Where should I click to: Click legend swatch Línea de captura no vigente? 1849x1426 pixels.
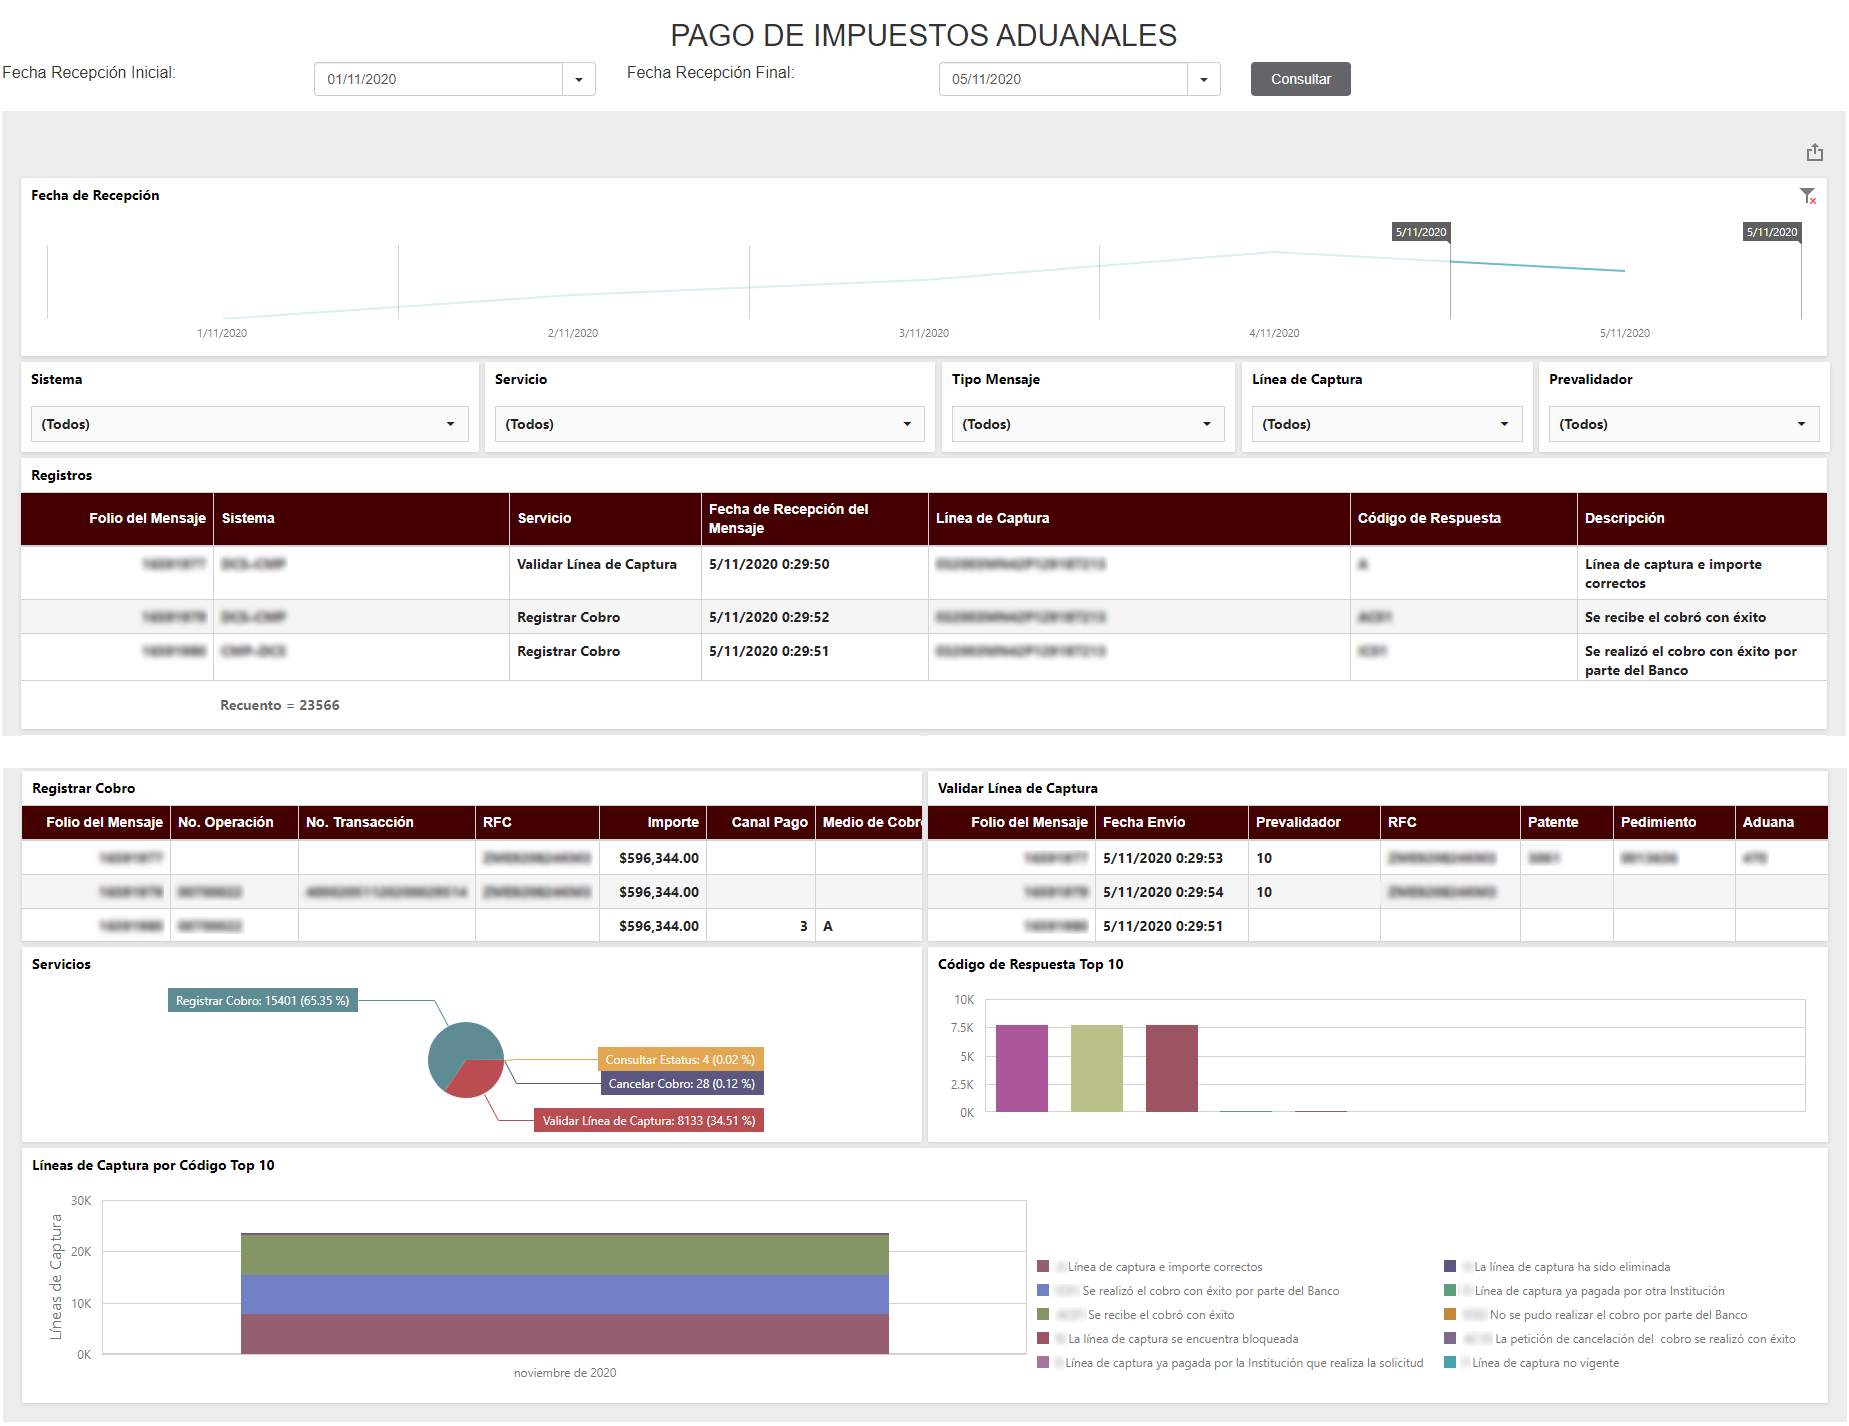[x=1450, y=1363]
